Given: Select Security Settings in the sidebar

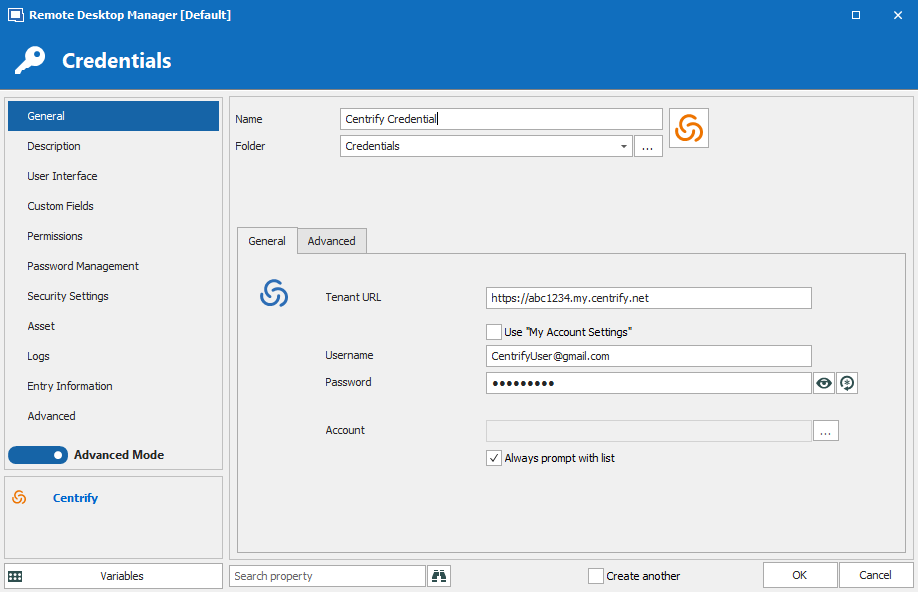Looking at the screenshot, I should pyautogui.click(x=68, y=296).
